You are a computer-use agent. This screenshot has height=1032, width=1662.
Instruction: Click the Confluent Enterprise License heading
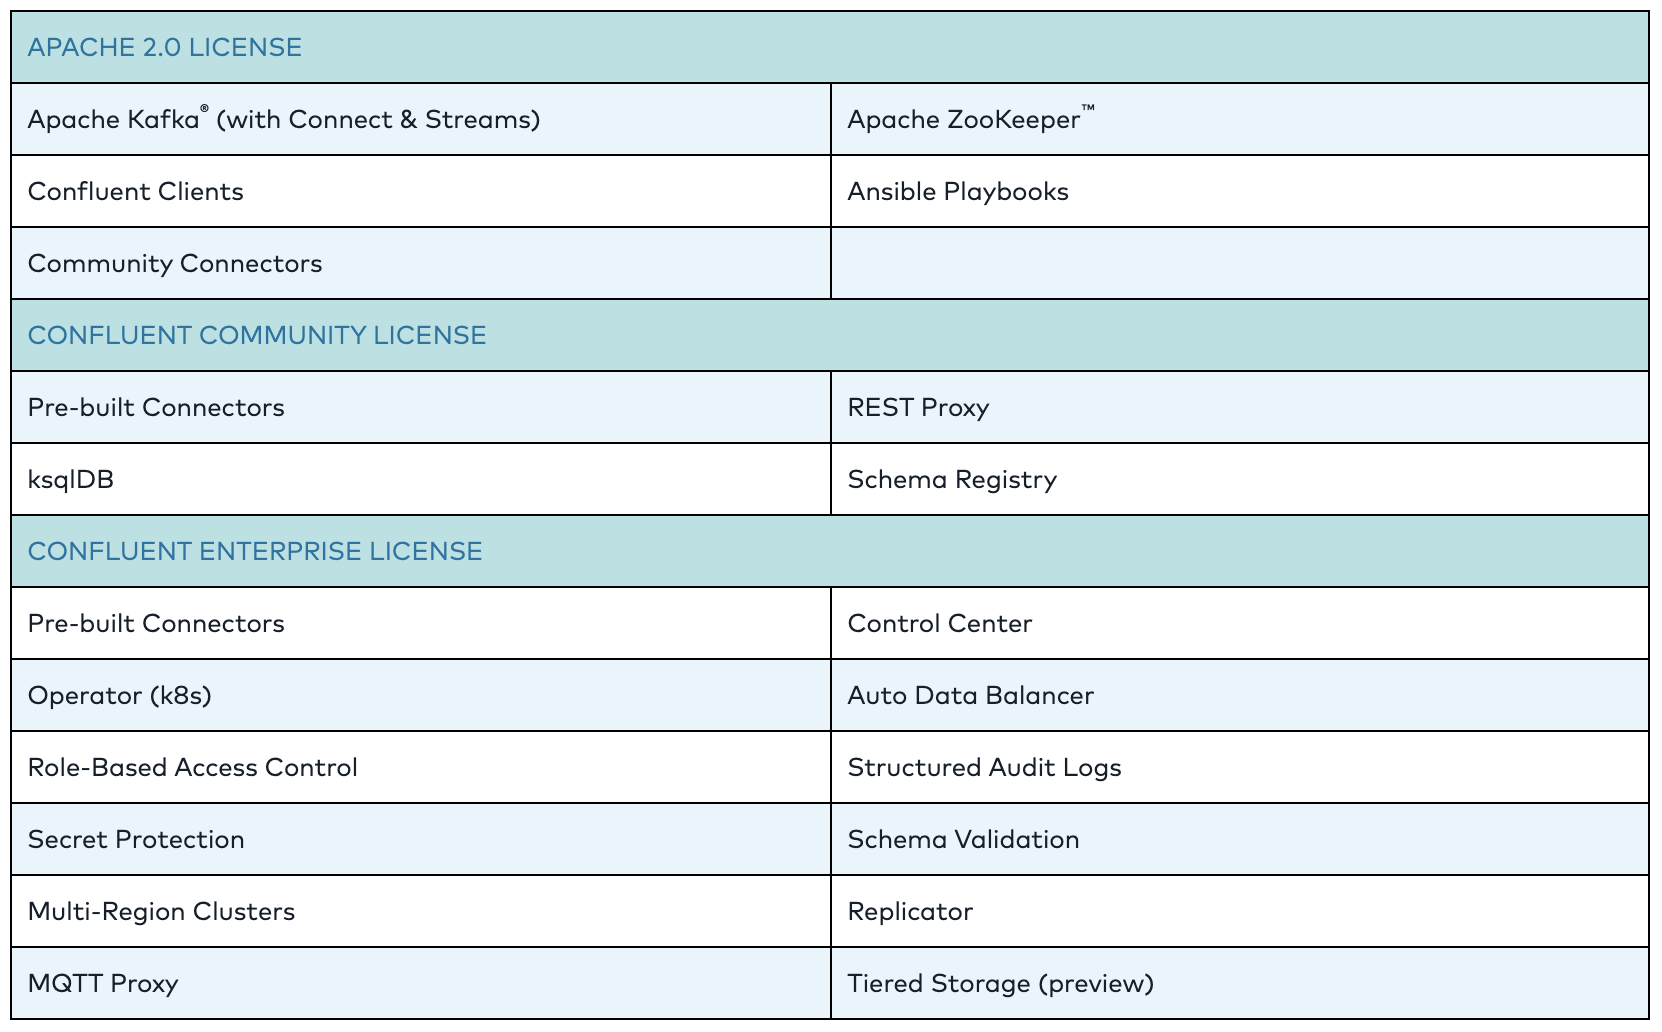click(255, 552)
